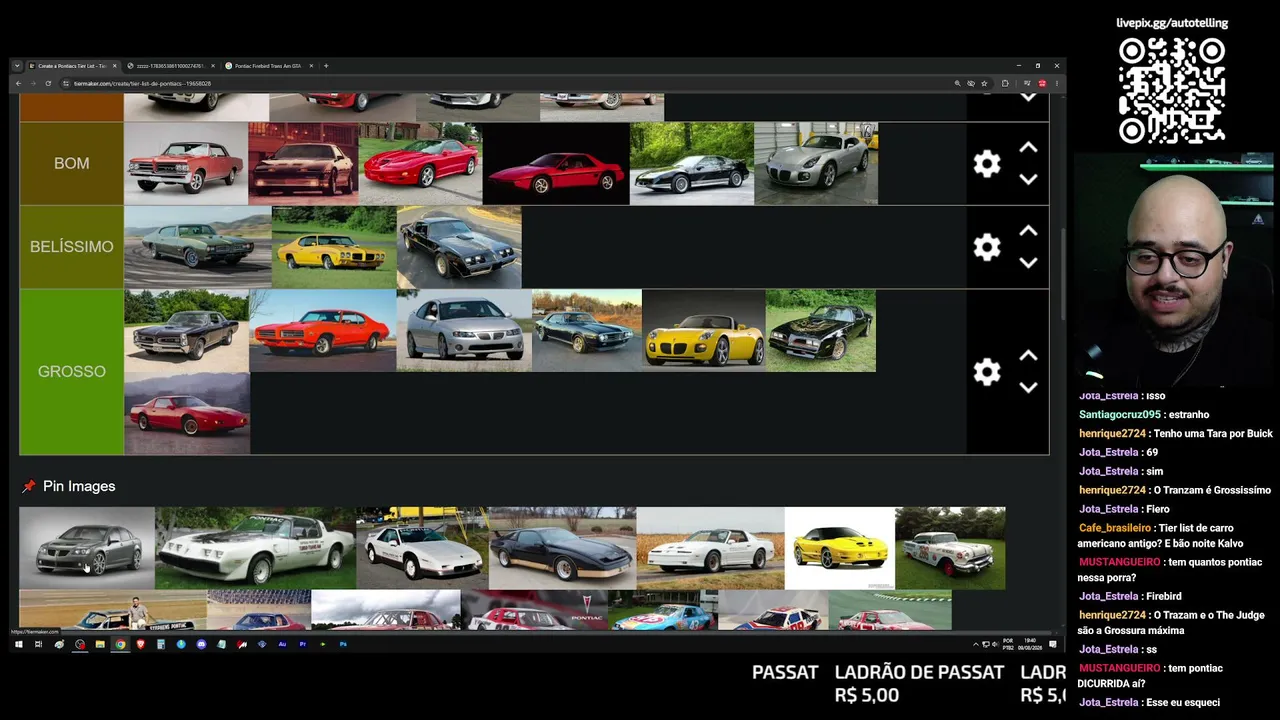
Task: Select the green GTO in BELÍSSIMO tier
Action: 198,247
